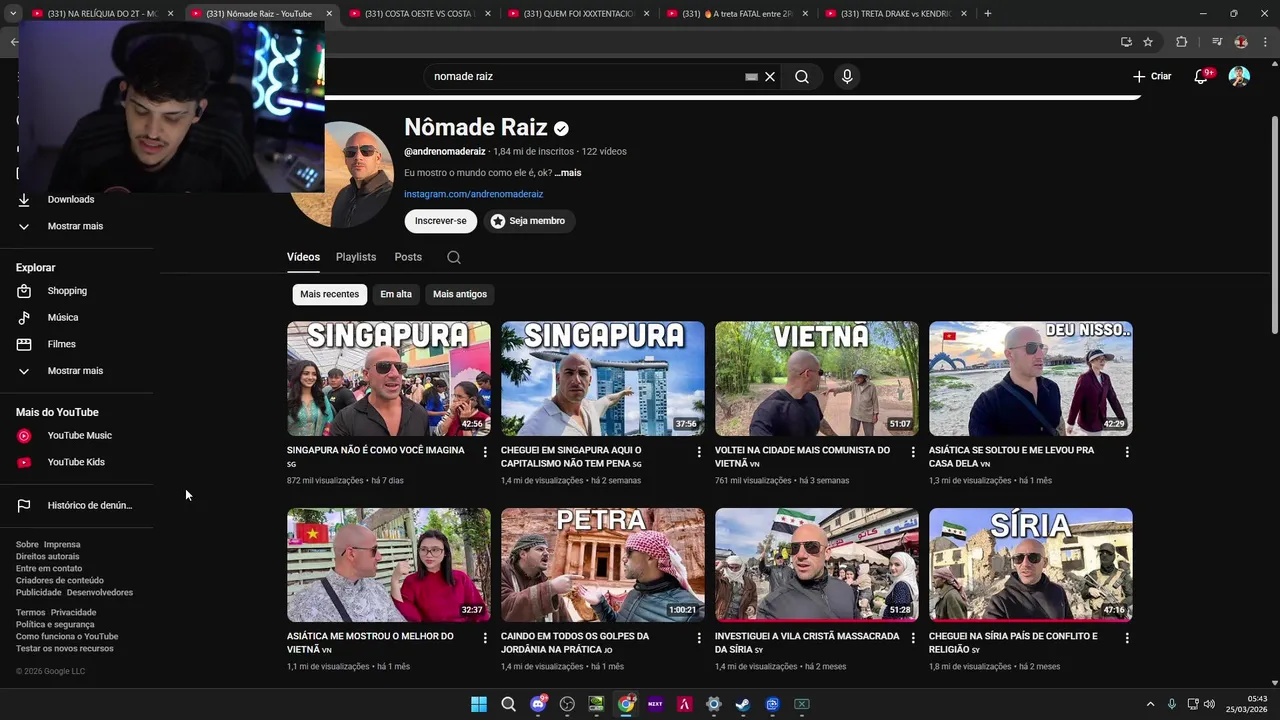
Task: Select the Vídeos channel tab
Action: [303, 257]
